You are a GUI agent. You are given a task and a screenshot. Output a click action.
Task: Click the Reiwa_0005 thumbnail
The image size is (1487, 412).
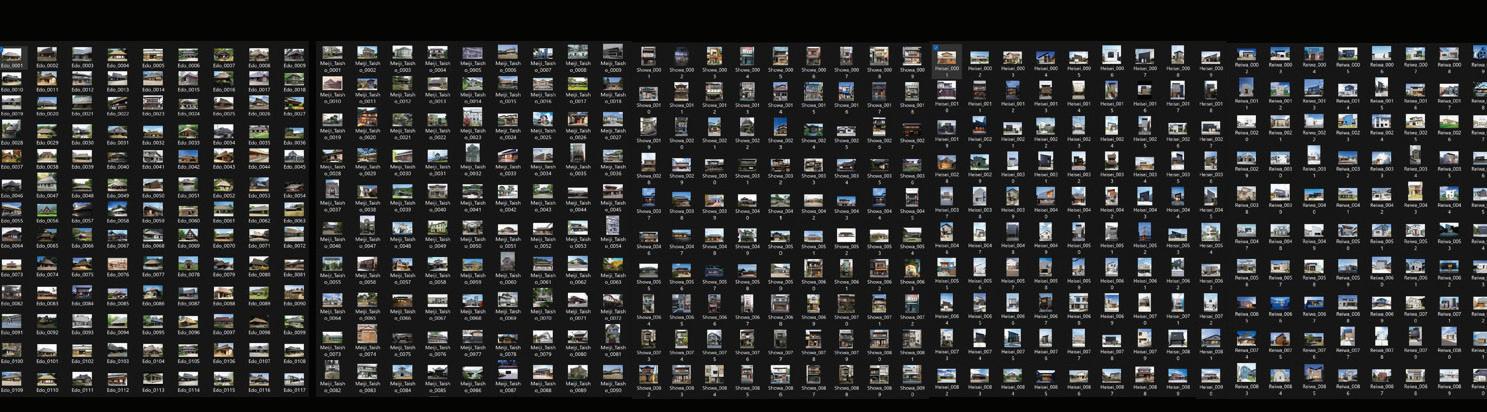[x=1348, y=54]
